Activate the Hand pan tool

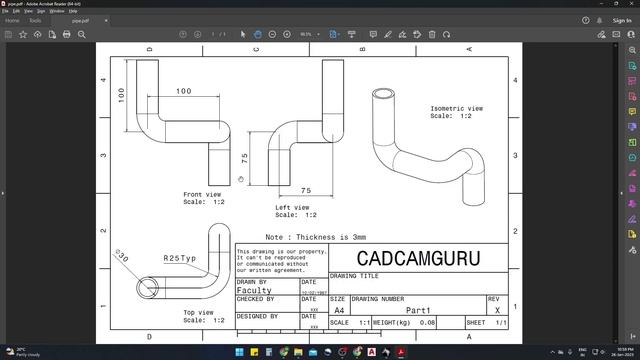258,35
